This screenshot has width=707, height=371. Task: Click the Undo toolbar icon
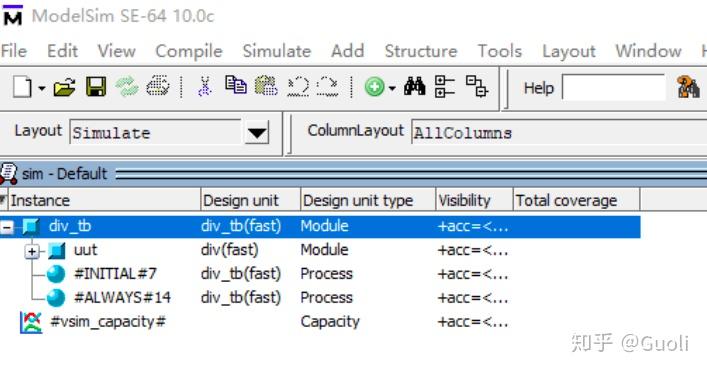[298, 87]
